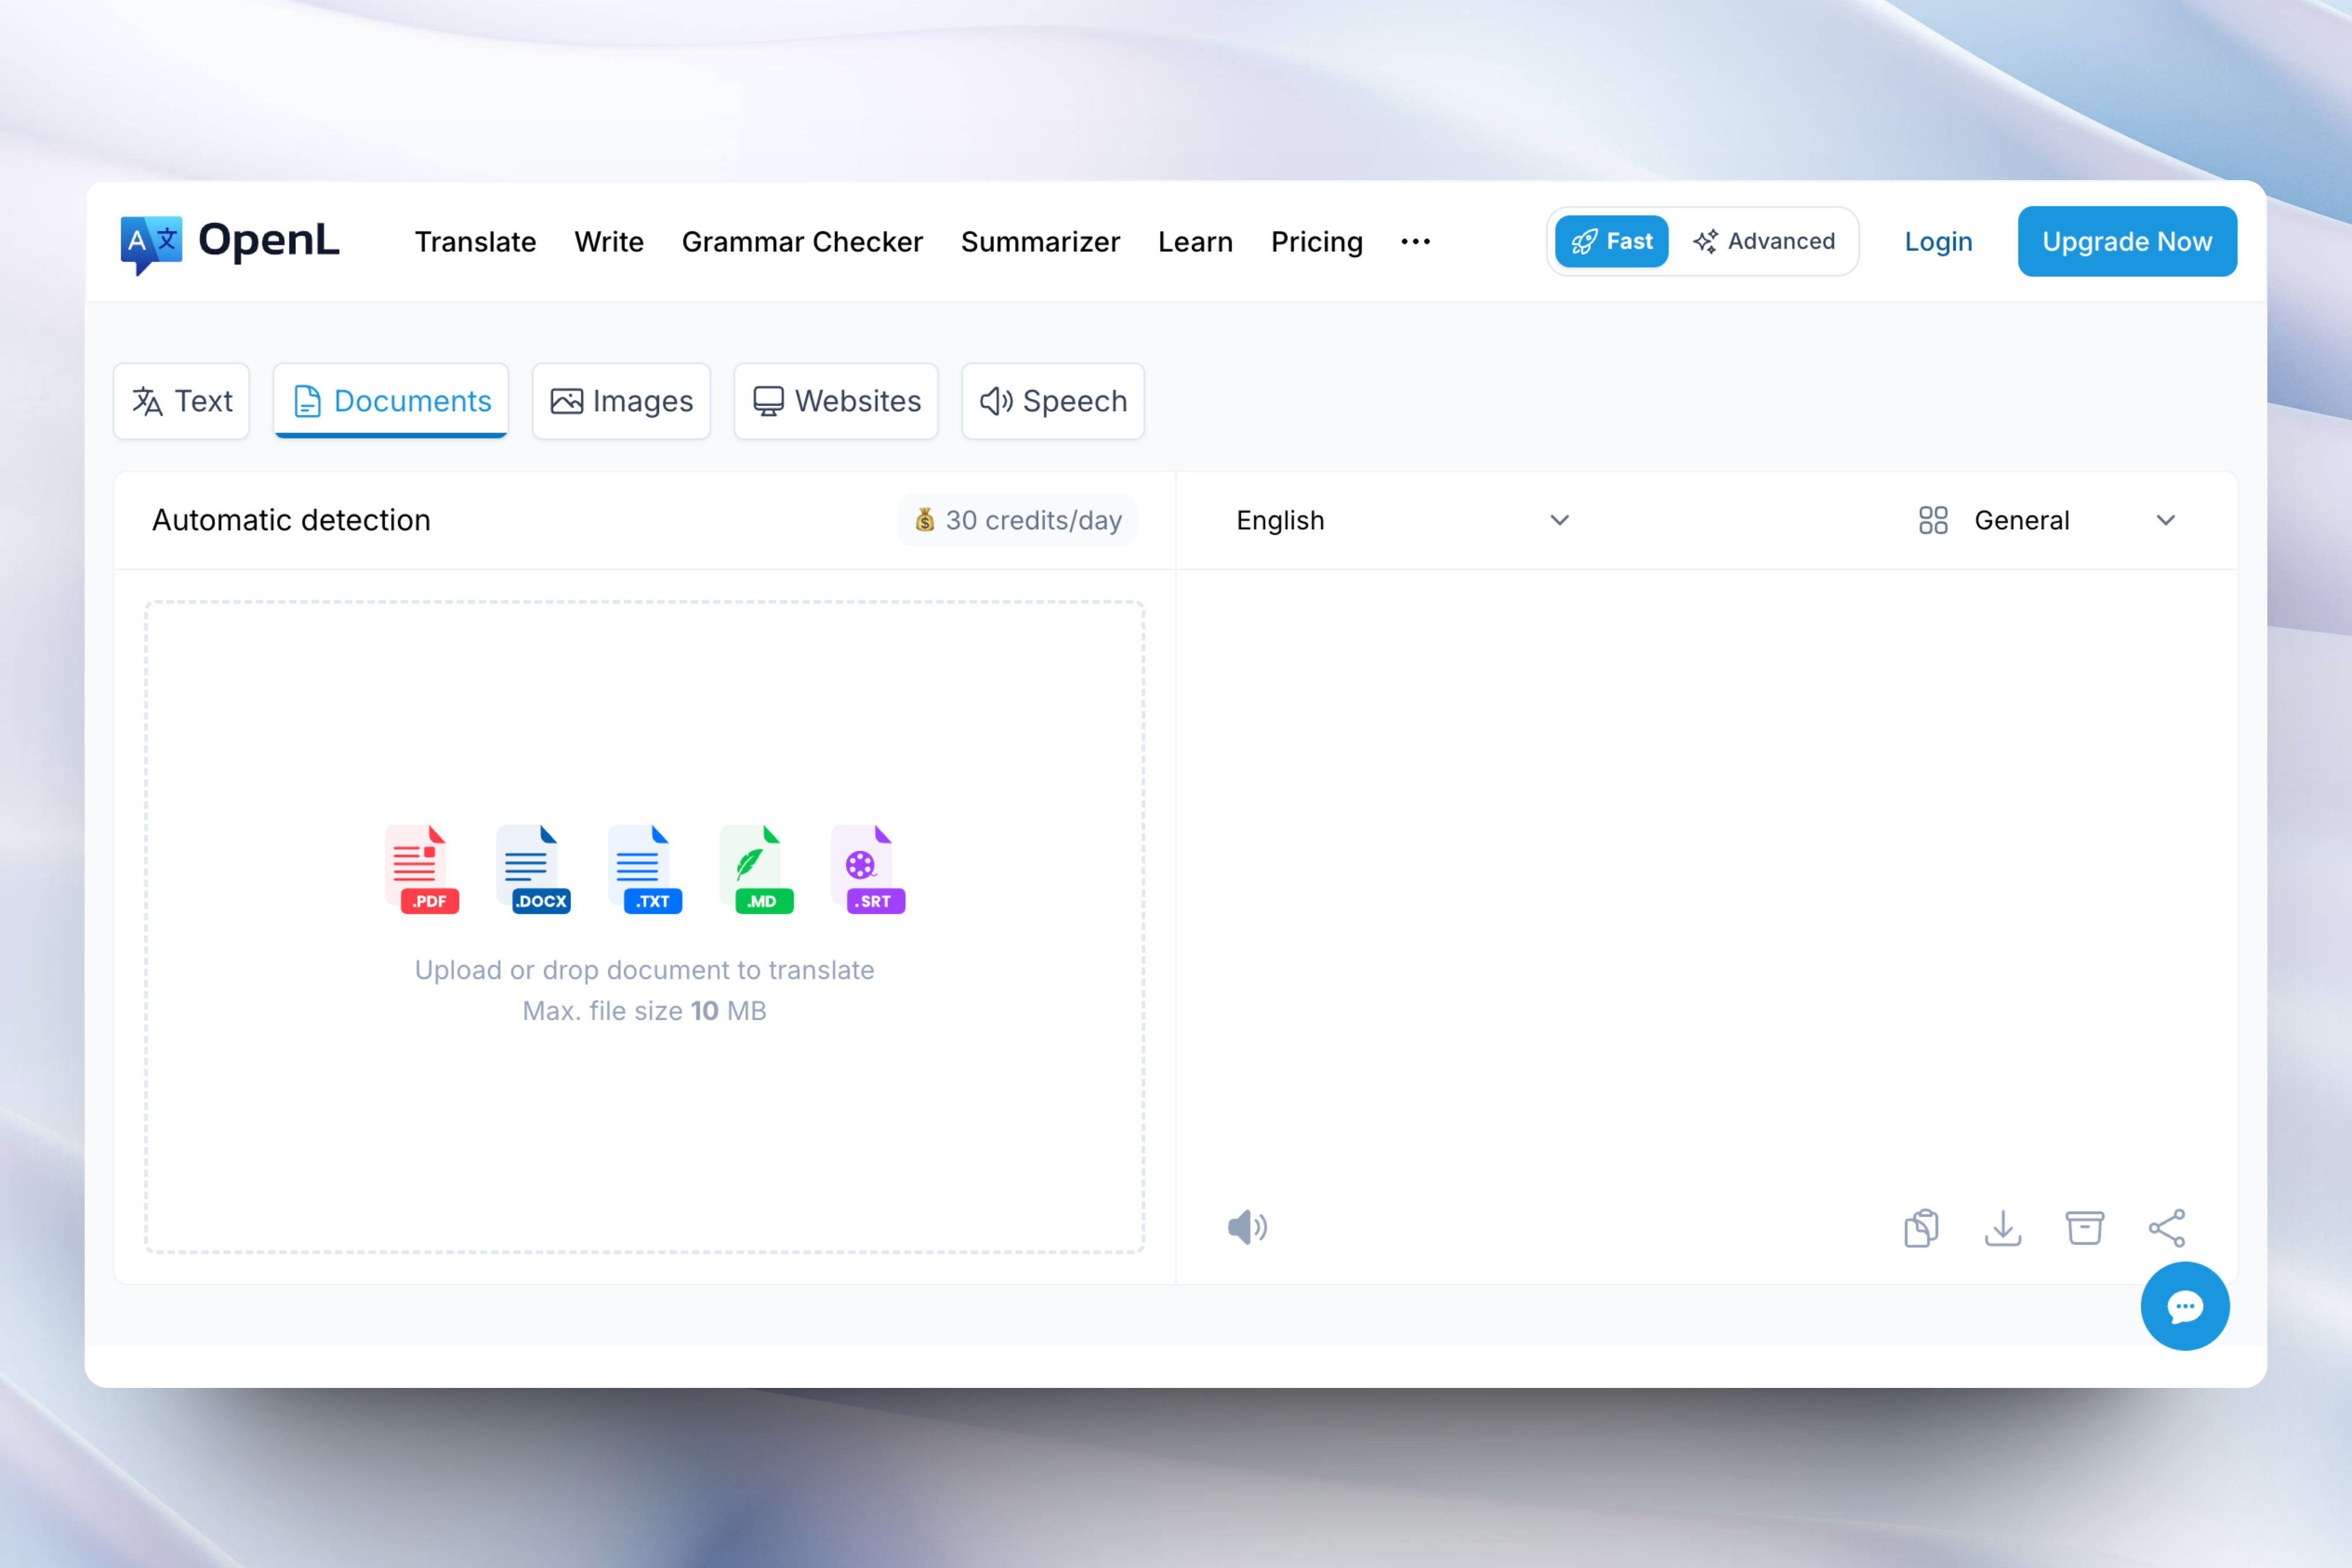This screenshot has height=1568, width=2352.
Task: Open the Grammar Checker menu item
Action: [802, 242]
